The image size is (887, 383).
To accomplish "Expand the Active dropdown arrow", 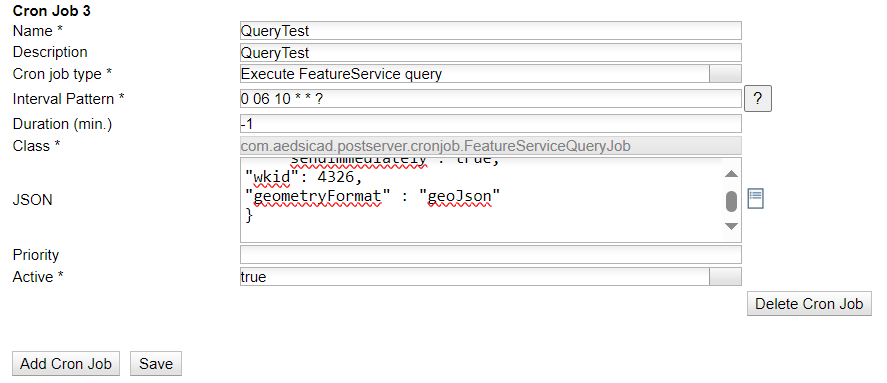I will 725,277.
